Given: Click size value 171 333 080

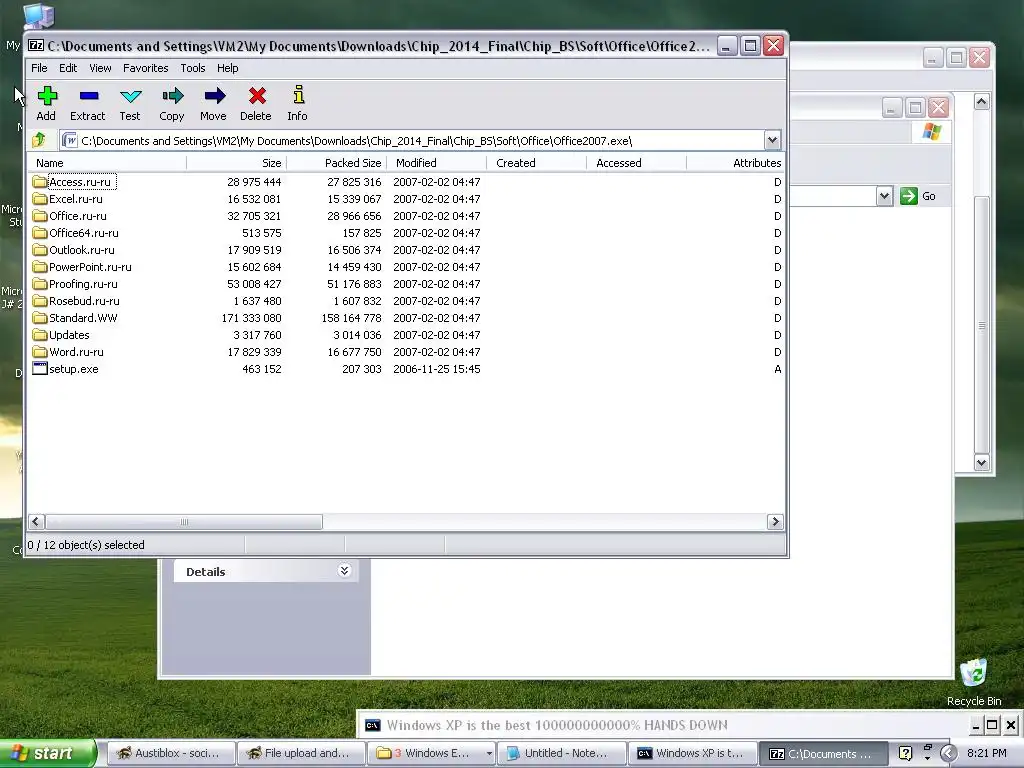Looking at the screenshot, I should point(251,318).
